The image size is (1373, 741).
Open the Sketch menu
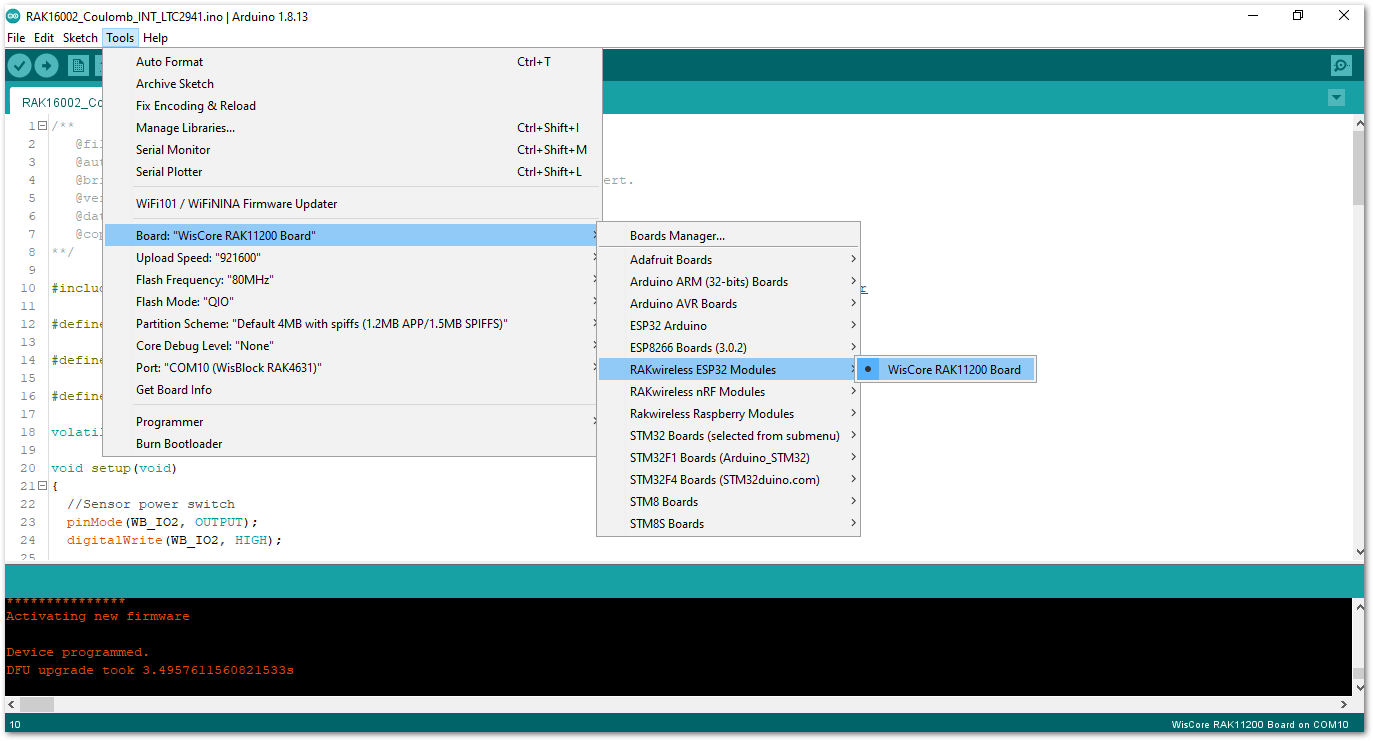(x=80, y=38)
